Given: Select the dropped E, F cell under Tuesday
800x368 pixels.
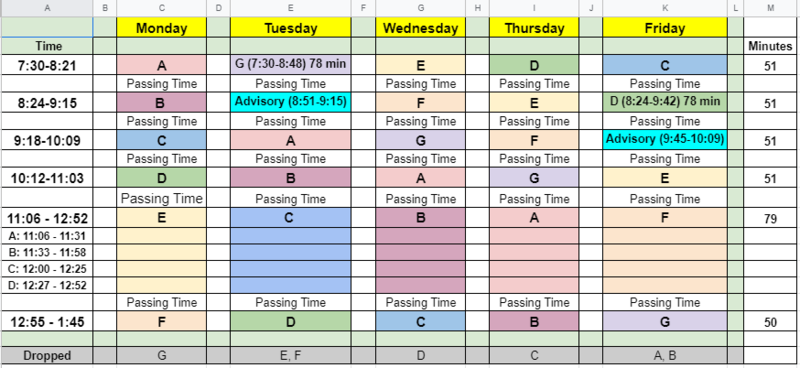Looking at the screenshot, I should (290, 355).
